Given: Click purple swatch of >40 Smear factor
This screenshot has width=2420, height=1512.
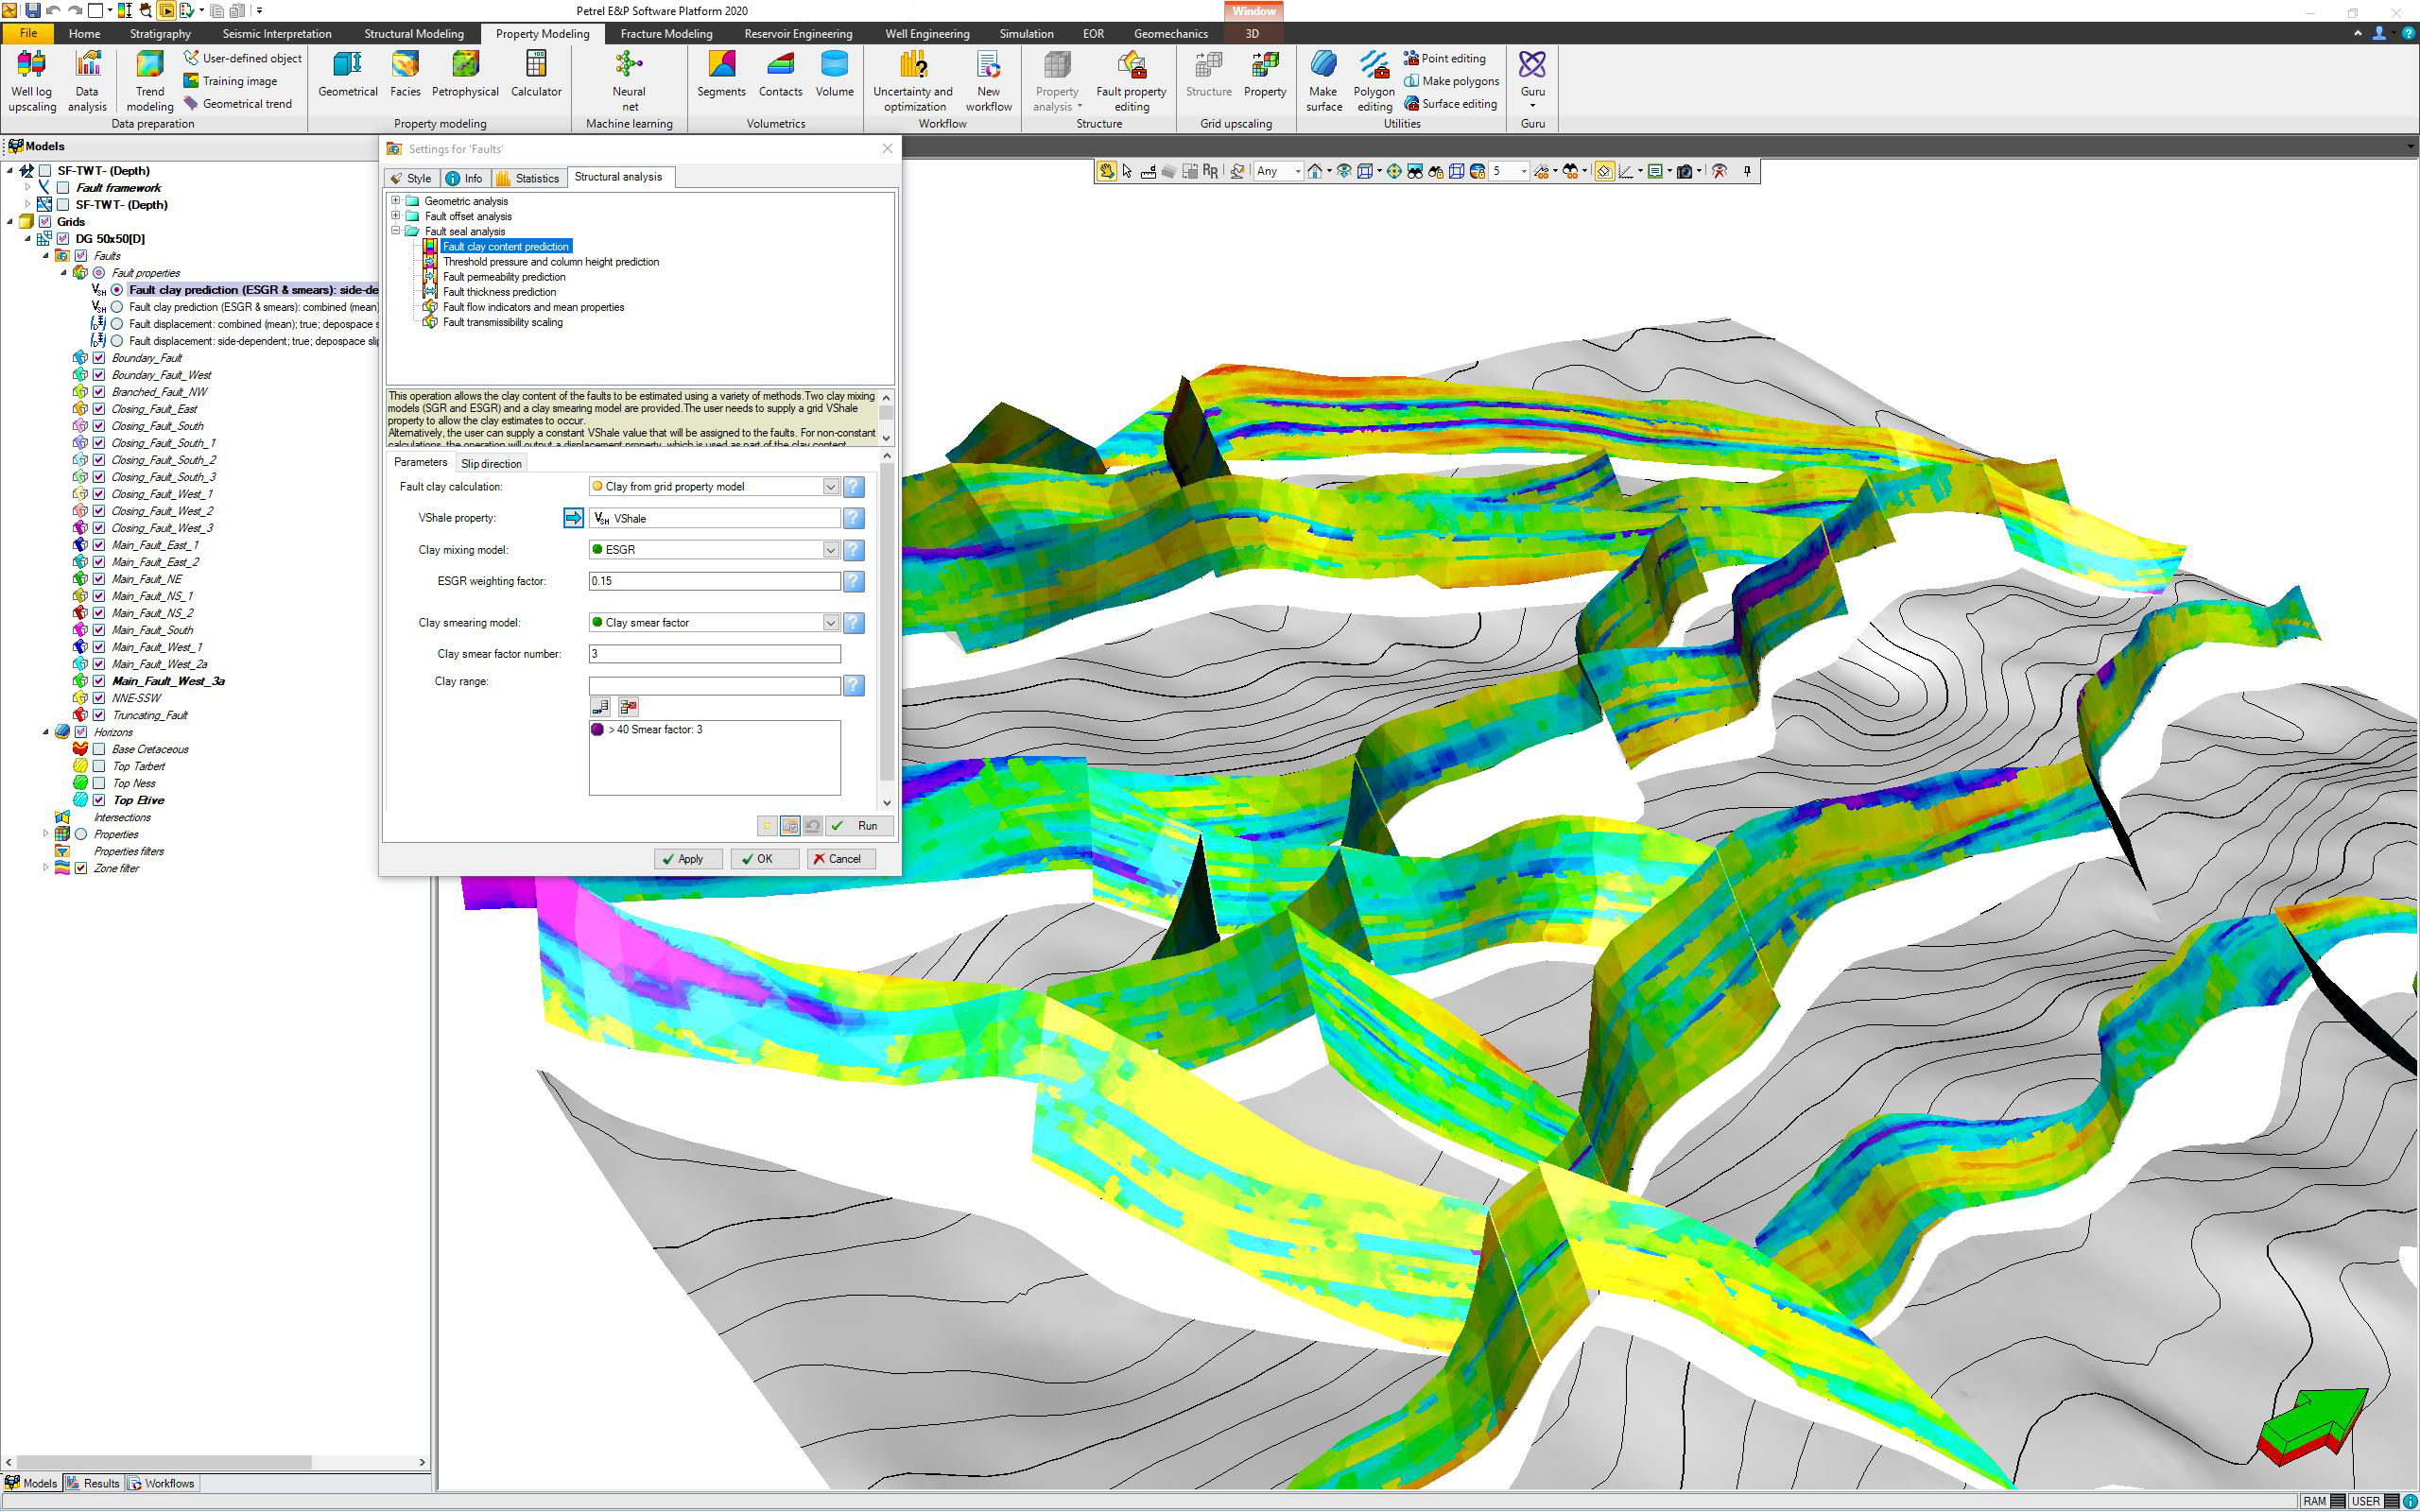Looking at the screenshot, I should 598,730.
